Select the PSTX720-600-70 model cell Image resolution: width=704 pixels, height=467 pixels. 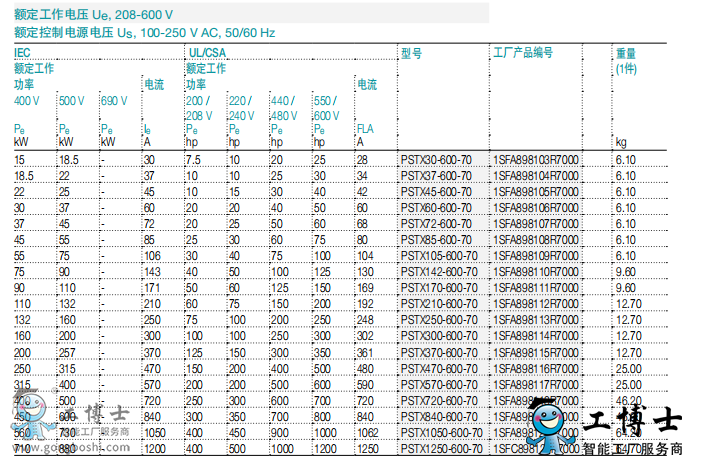point(439,401)
